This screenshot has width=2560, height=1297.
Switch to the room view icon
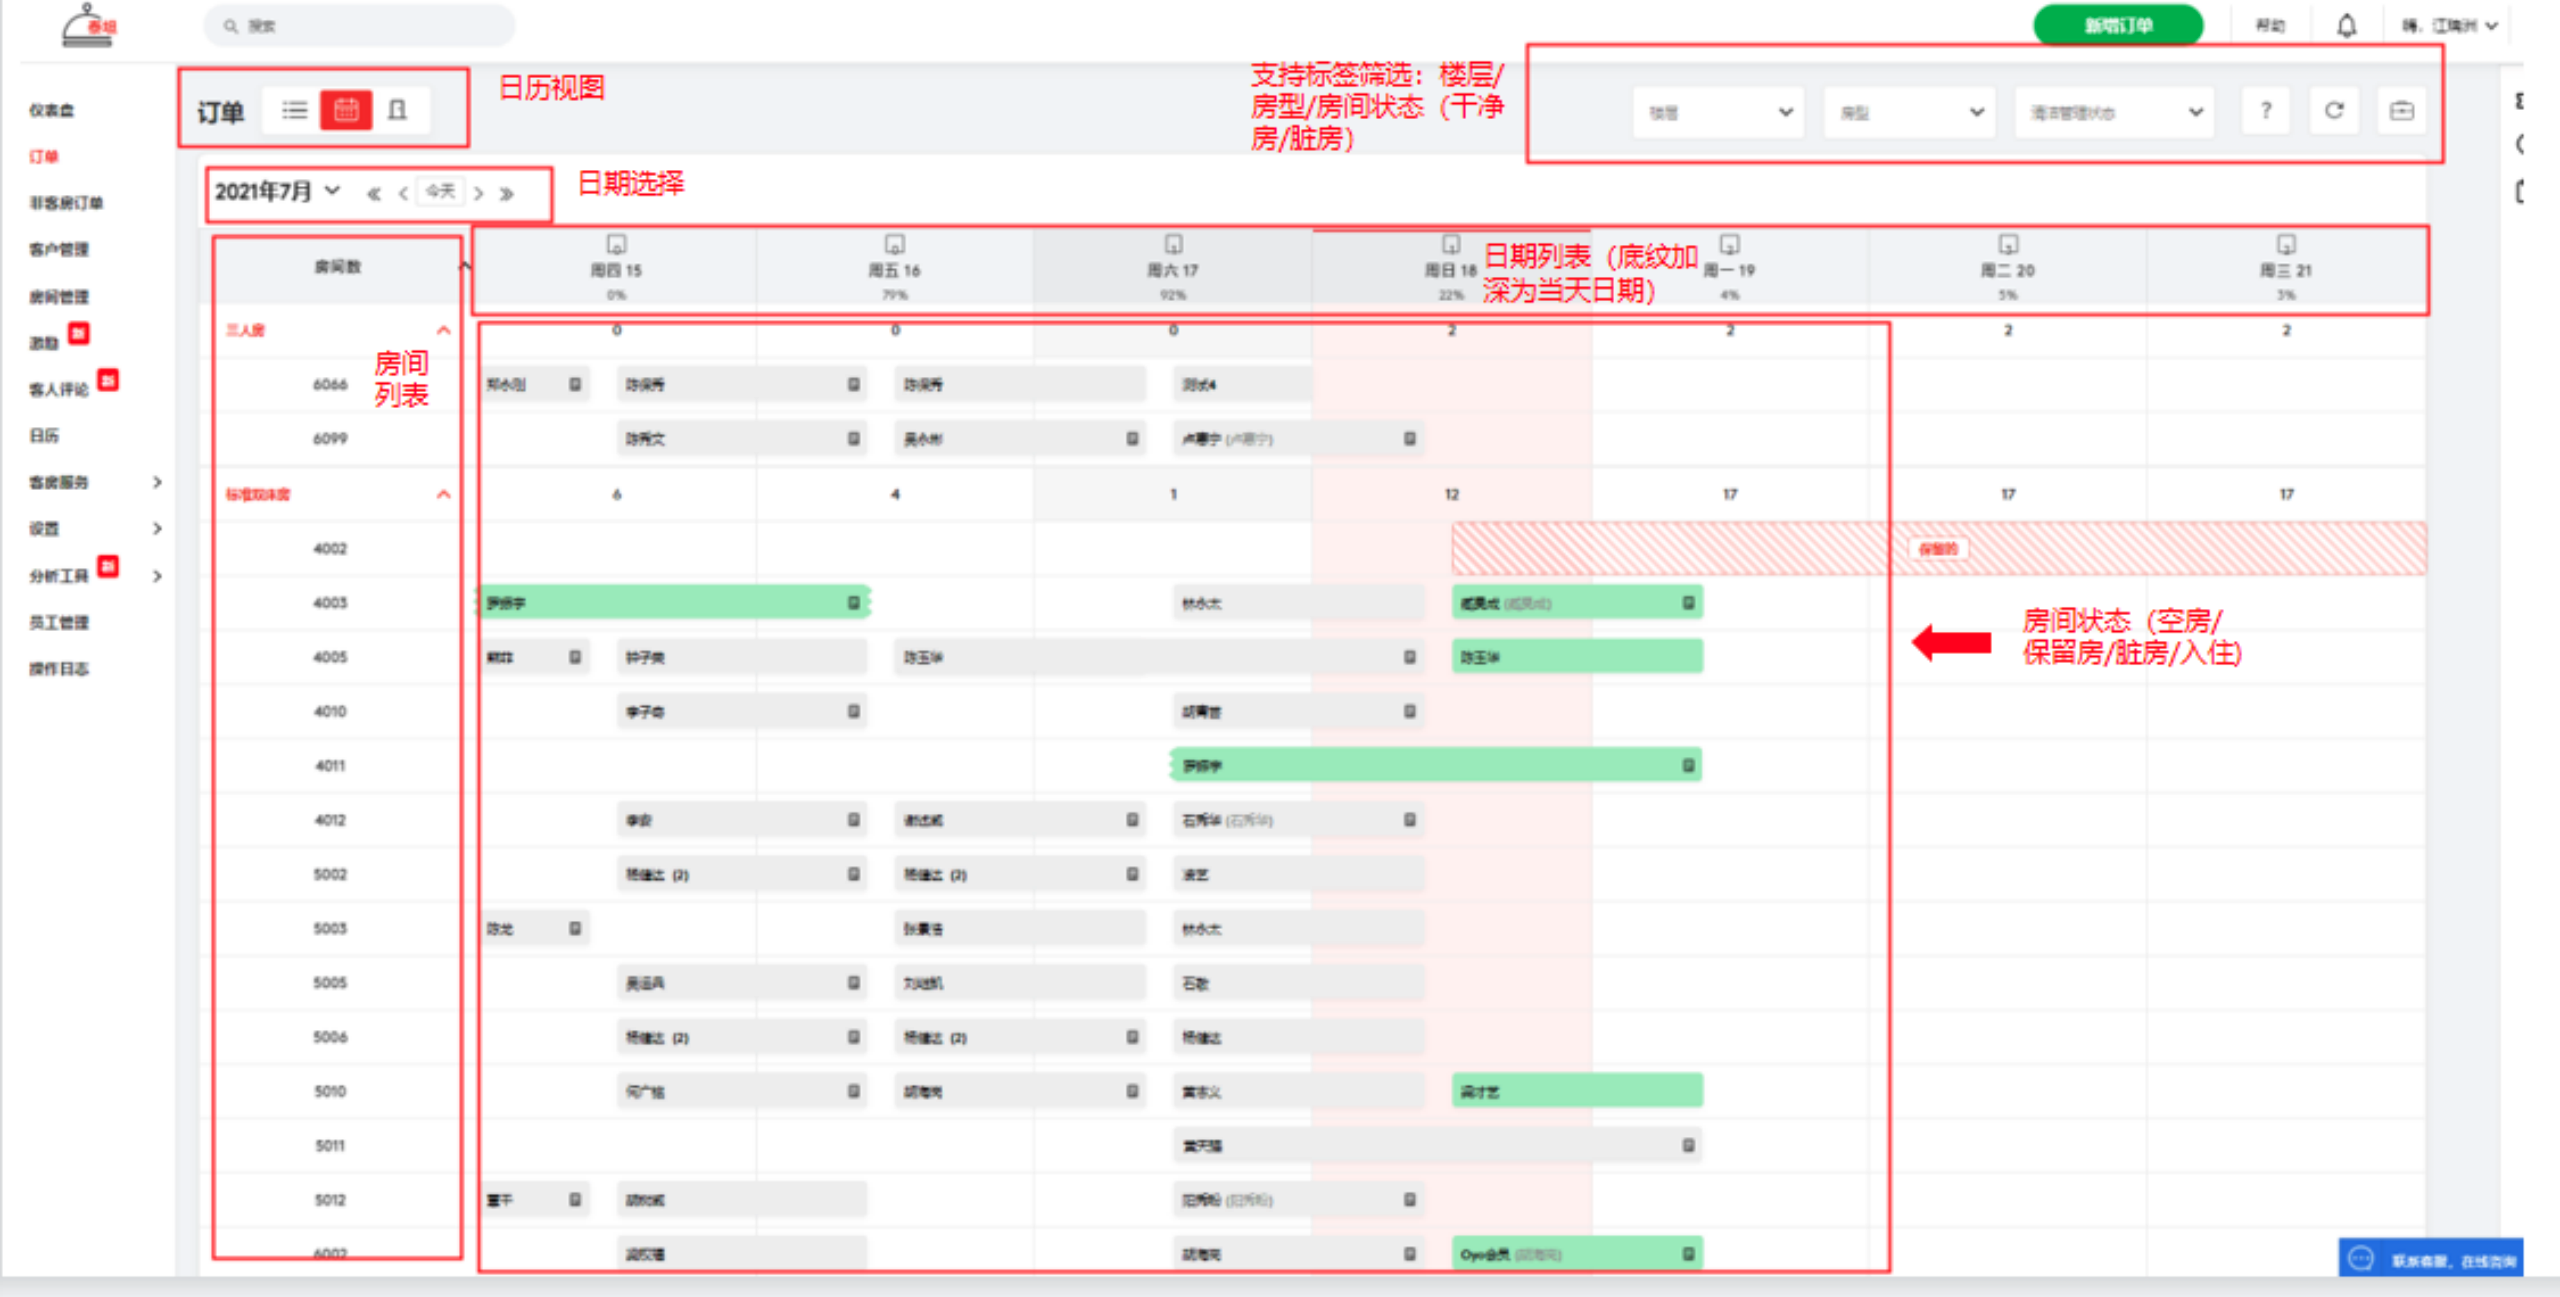tap(398, 110)
